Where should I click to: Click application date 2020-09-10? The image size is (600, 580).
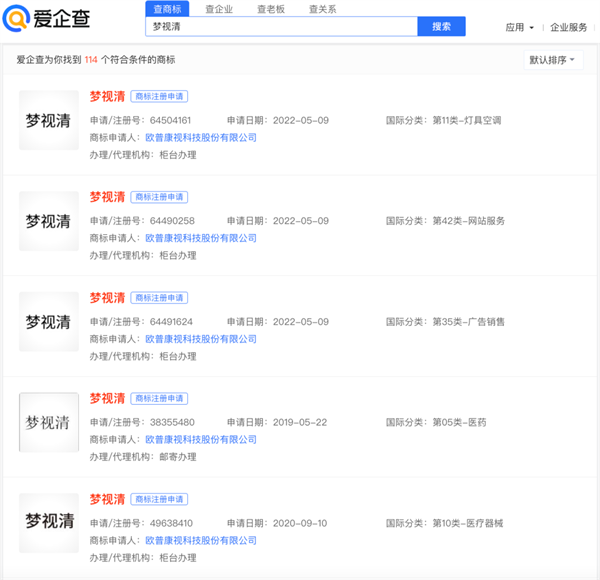[x=300, y=523]
